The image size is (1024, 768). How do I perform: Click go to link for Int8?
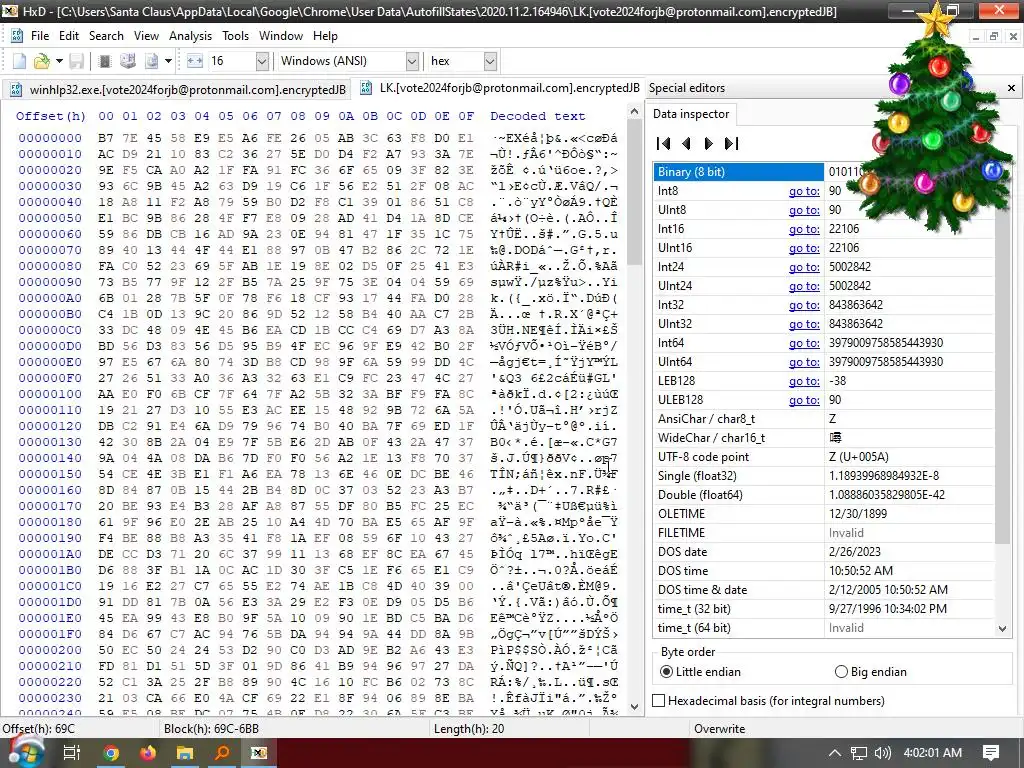804,191
